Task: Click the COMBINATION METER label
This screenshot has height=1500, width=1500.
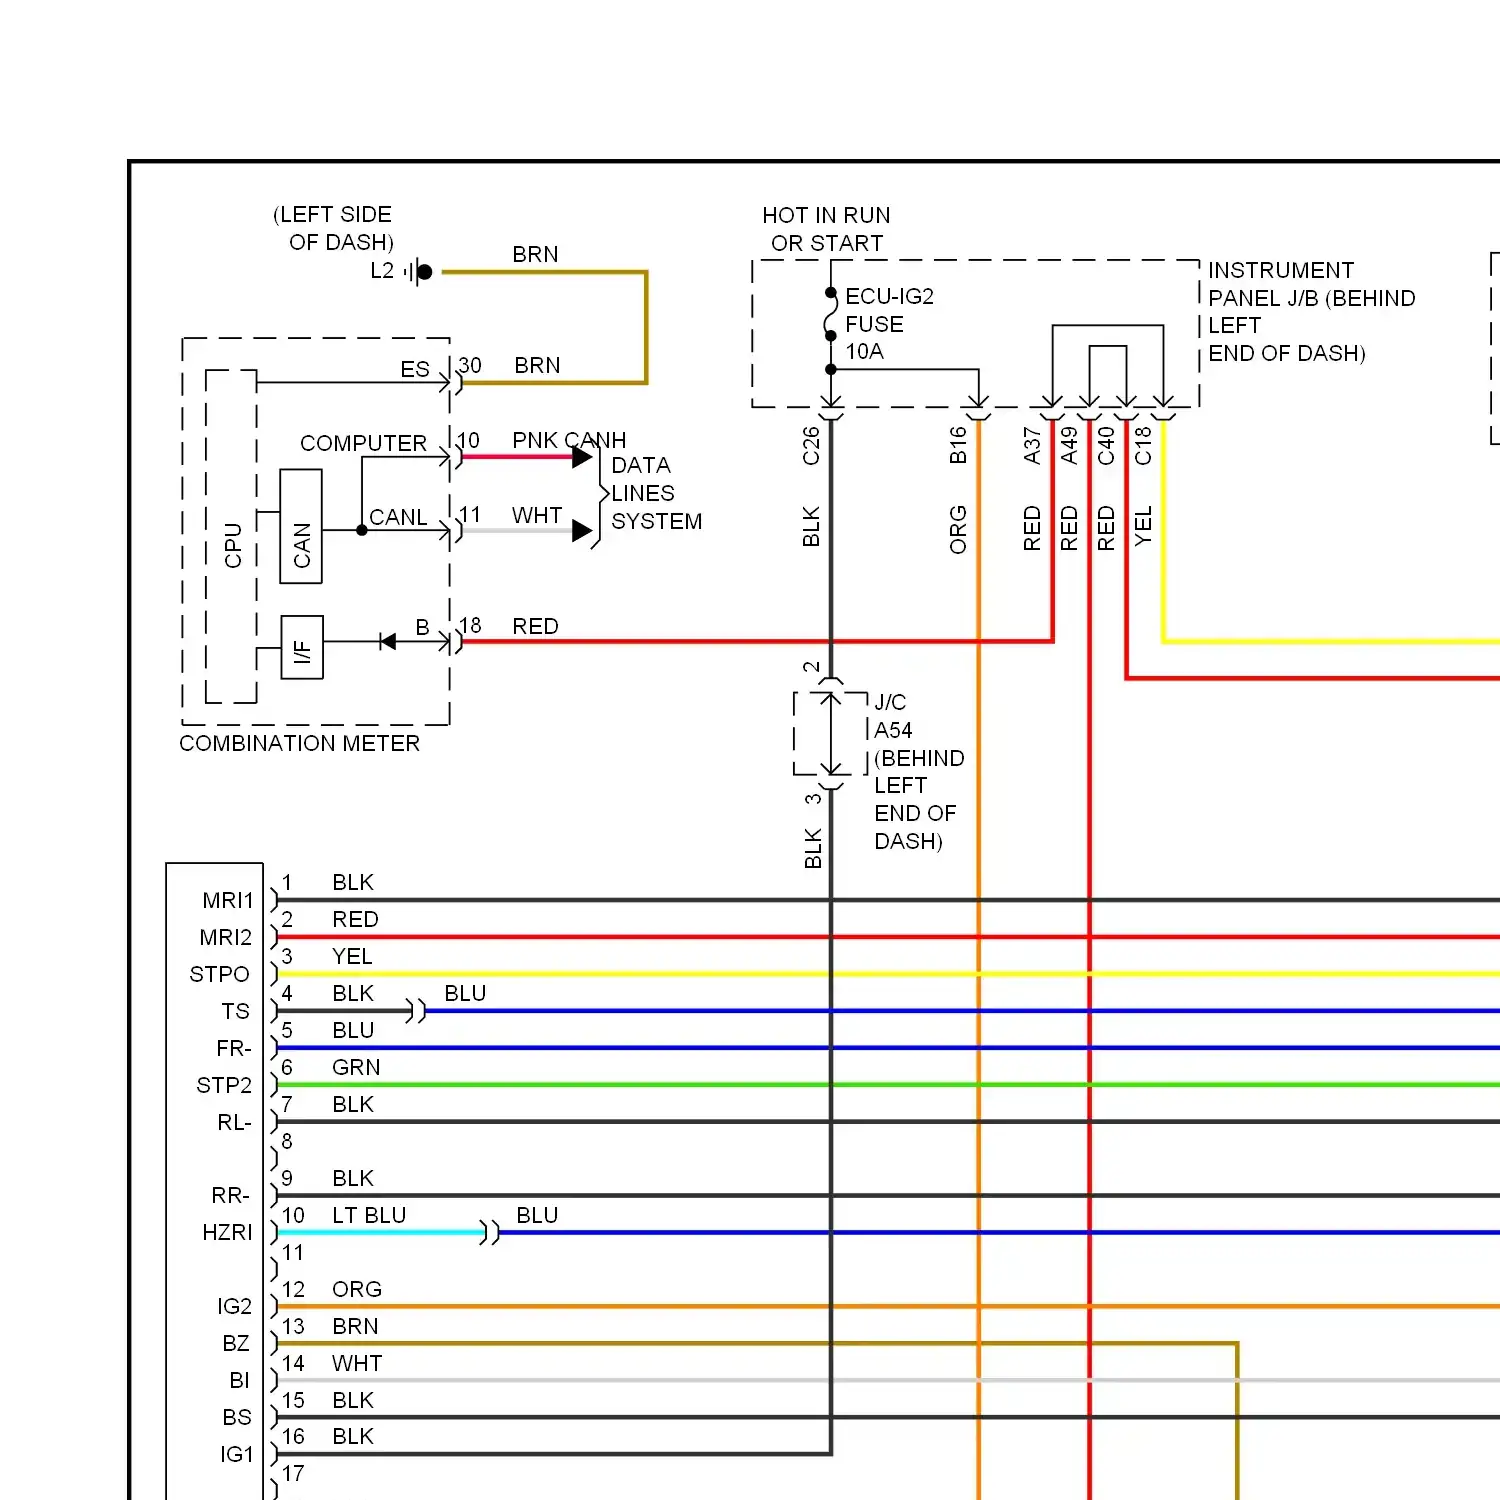Action: click(299, 743)
